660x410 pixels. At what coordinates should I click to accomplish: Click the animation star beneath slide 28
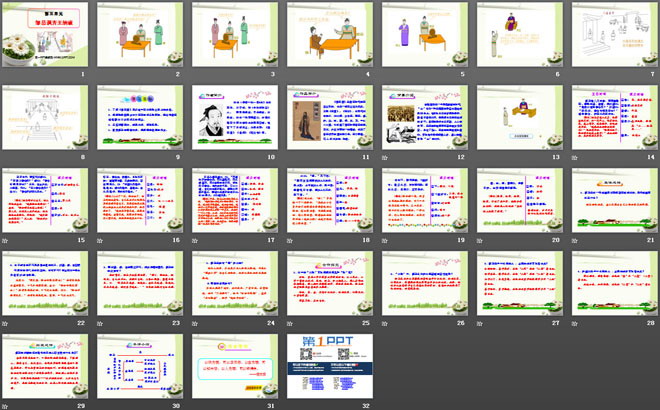[575, 323]
